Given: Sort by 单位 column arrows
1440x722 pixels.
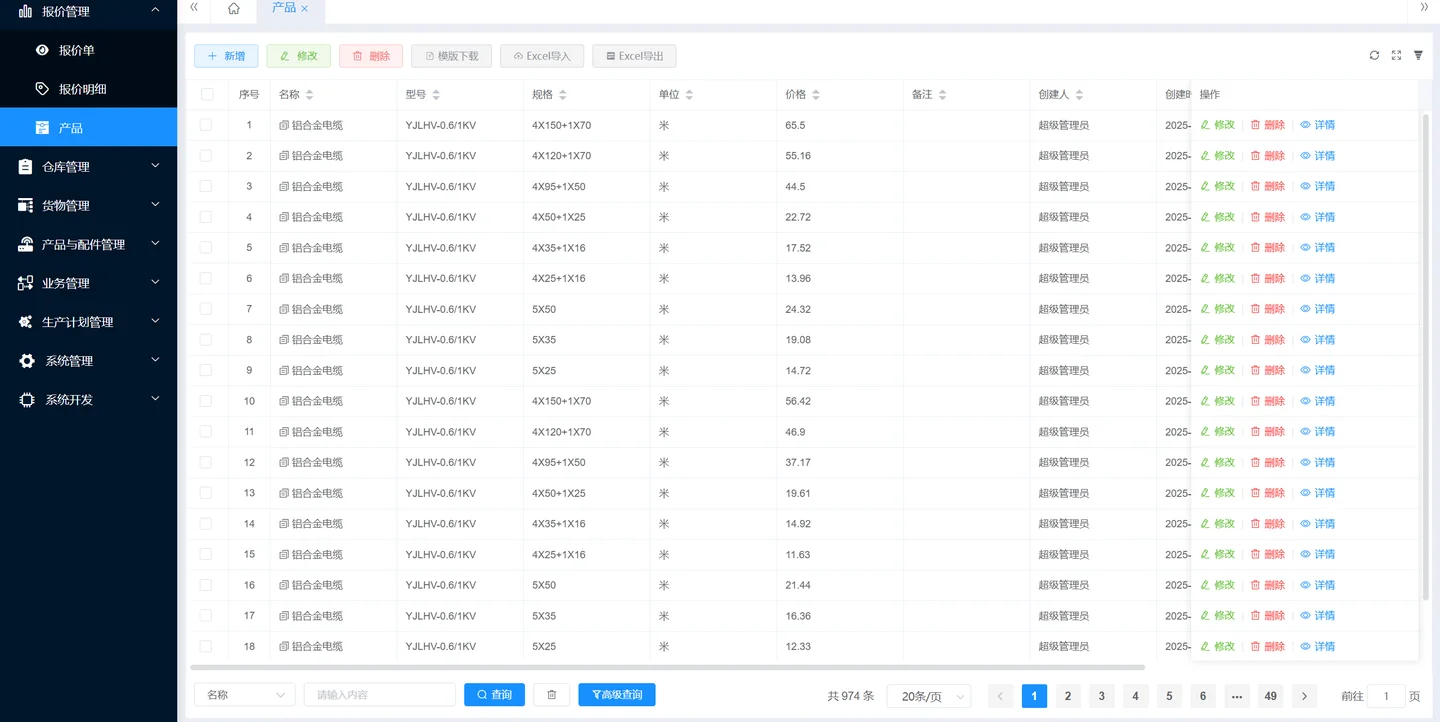Looking at the screenshot, I should pyautogui.click(x=689, y=95).
